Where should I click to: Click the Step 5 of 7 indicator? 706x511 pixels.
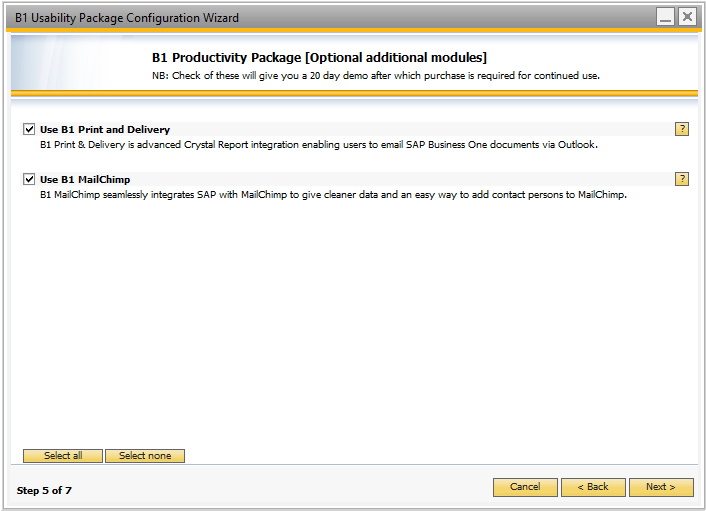click(44, 490)
